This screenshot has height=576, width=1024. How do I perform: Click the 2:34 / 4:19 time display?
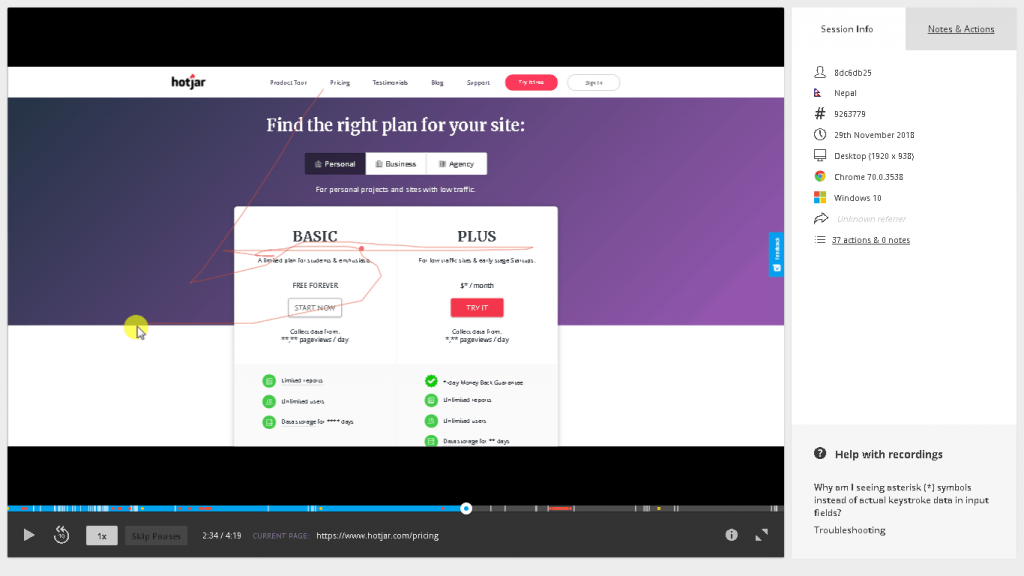(221, 536)
